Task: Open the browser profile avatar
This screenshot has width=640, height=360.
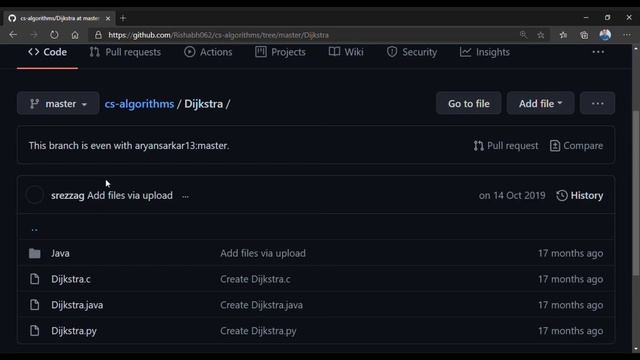Action: click(x=605, y=35)
